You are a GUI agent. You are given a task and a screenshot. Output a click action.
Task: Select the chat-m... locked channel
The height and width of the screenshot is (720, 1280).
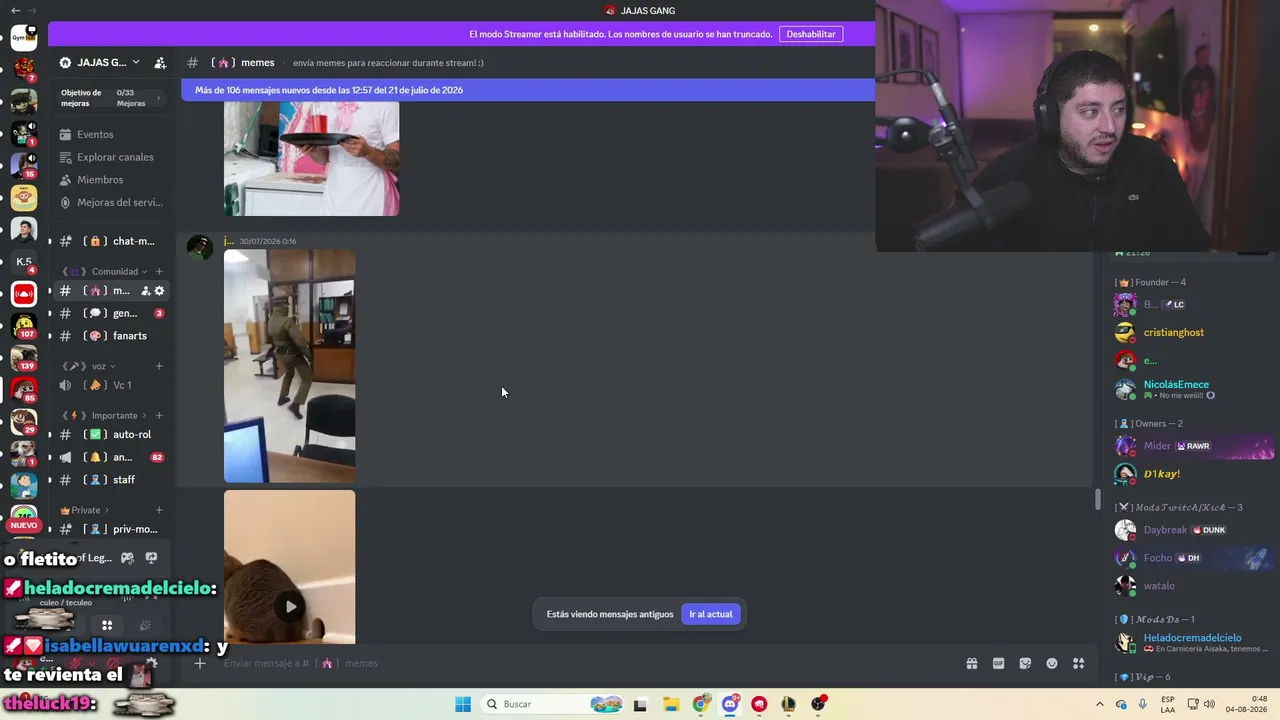pyautogui.click(x=110, y=241)
